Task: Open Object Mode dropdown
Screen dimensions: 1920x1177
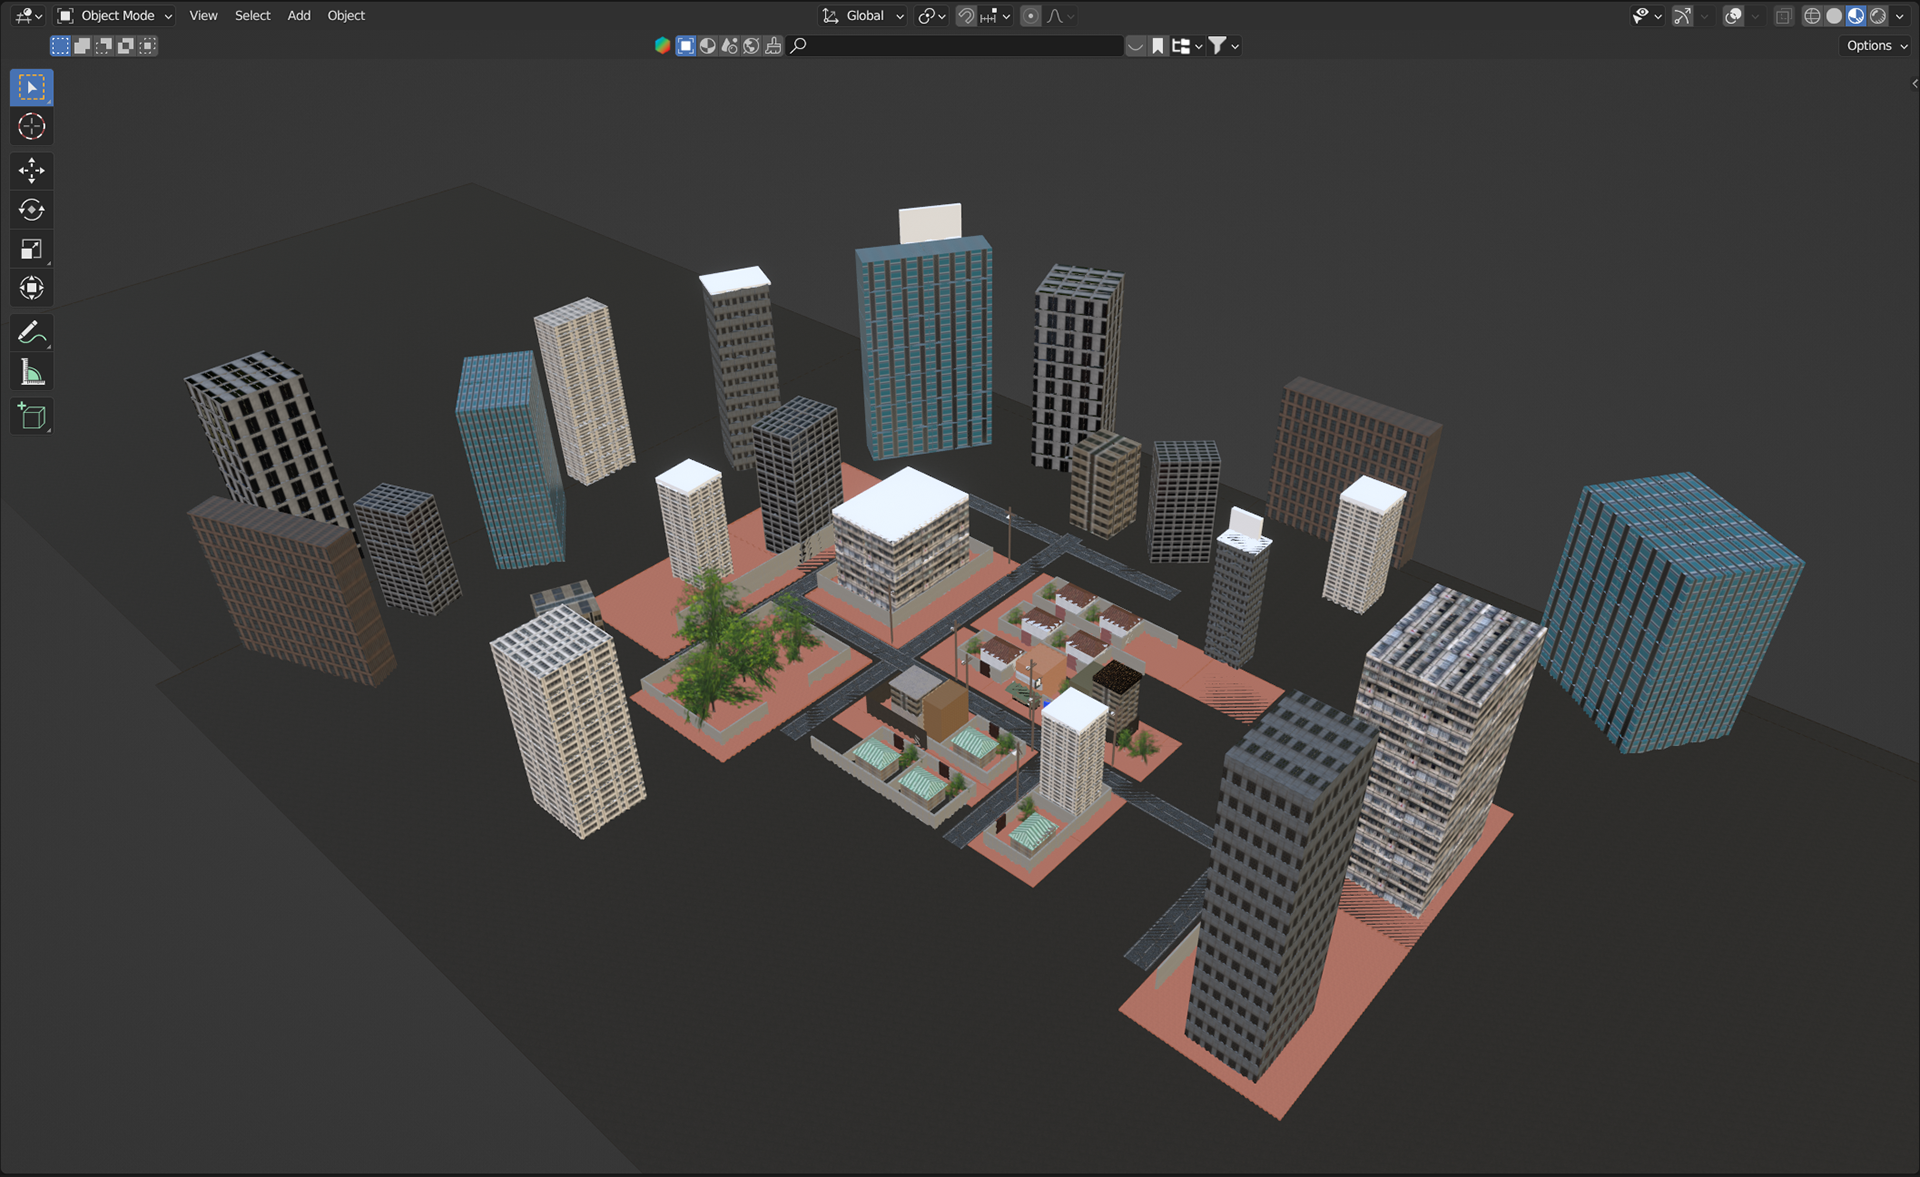Action: [x=115, y=16]
